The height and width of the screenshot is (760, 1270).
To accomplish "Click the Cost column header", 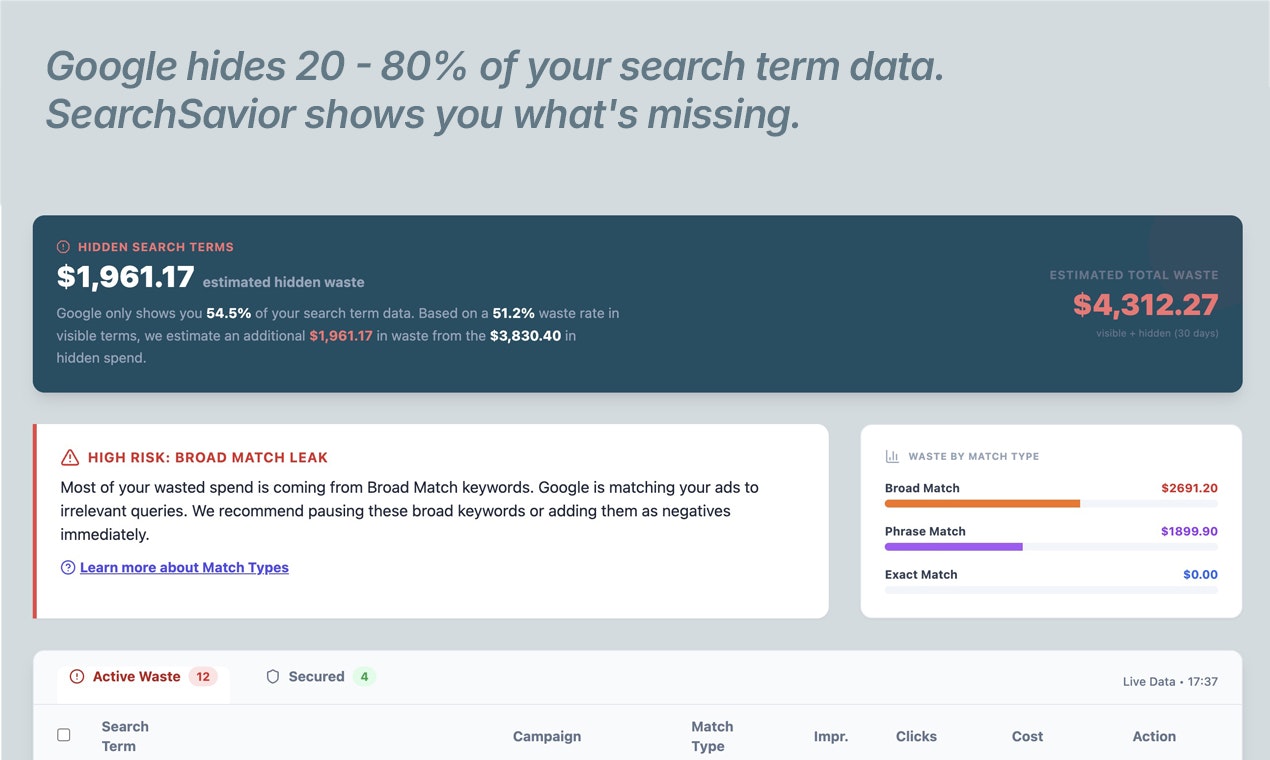I will [x=1027, y=736].
